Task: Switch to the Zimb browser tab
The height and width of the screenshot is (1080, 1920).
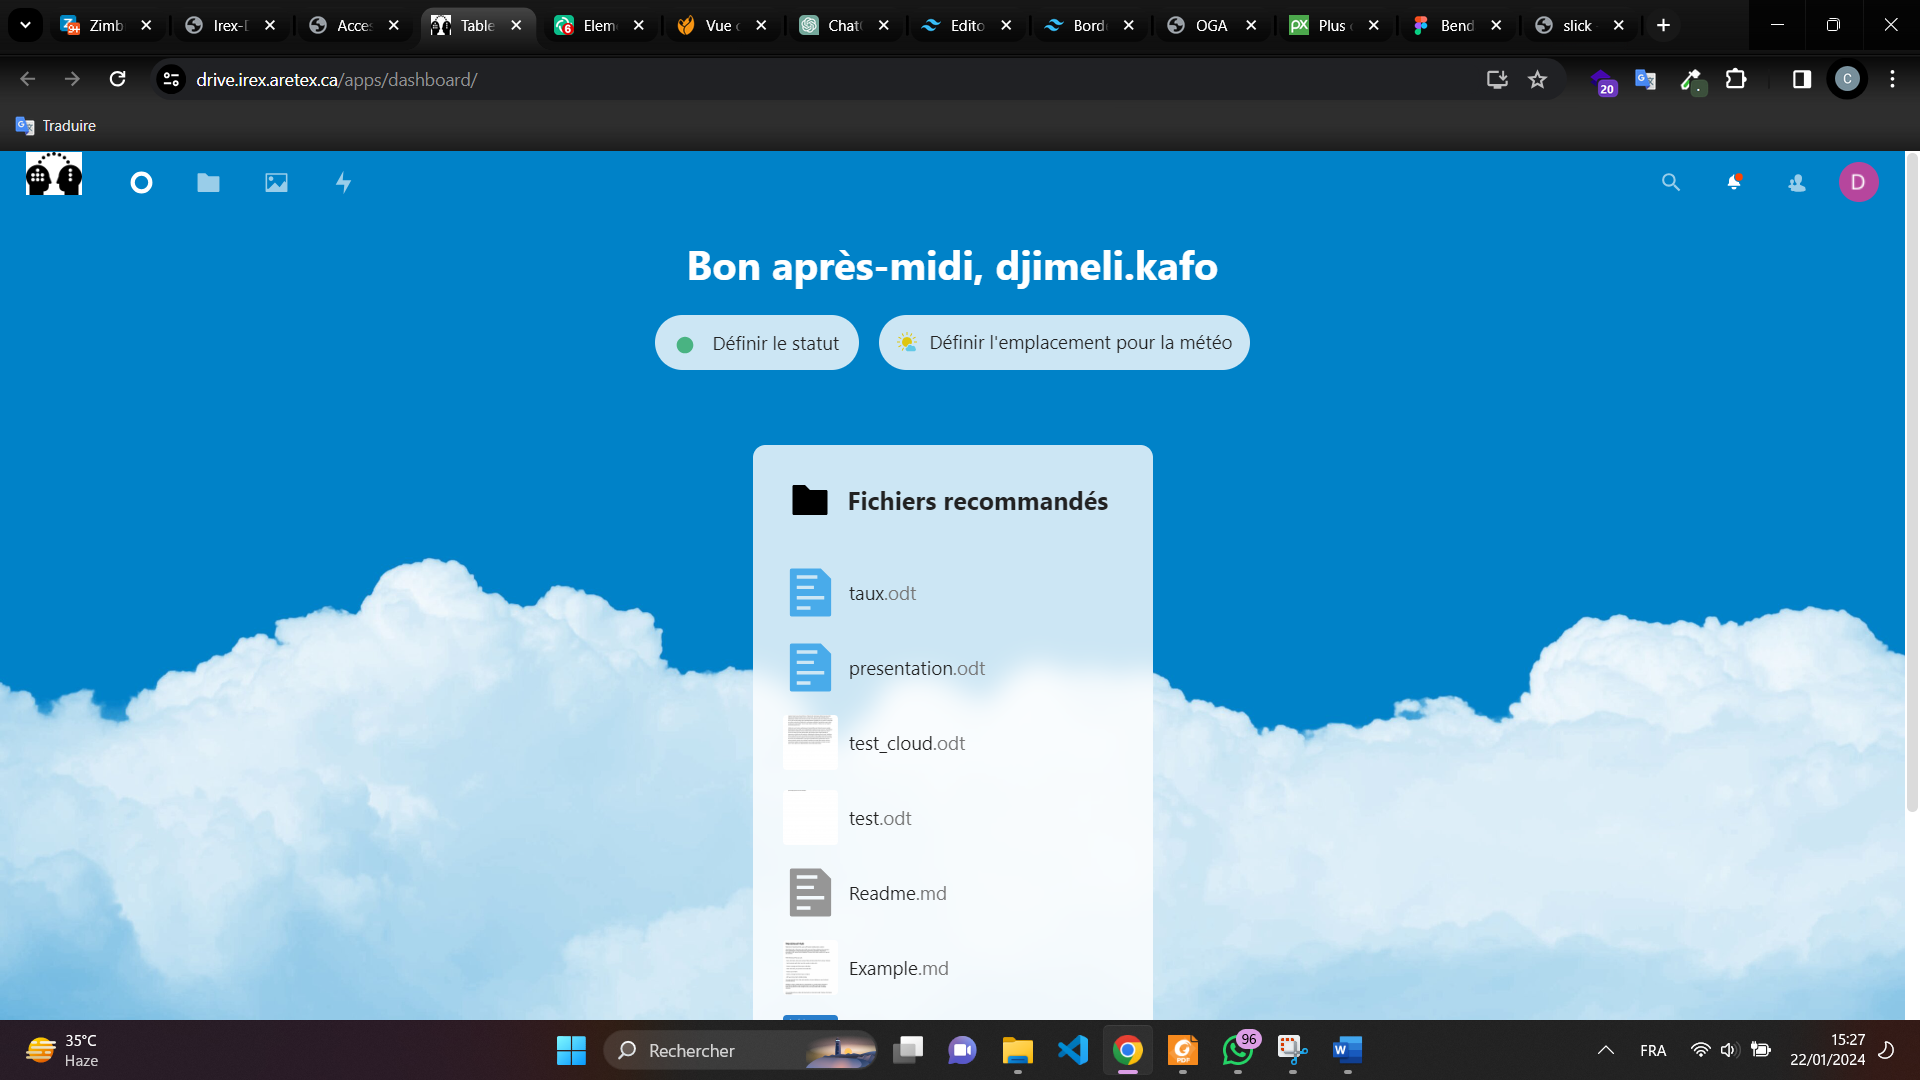Action: click(x=105, y=25)
